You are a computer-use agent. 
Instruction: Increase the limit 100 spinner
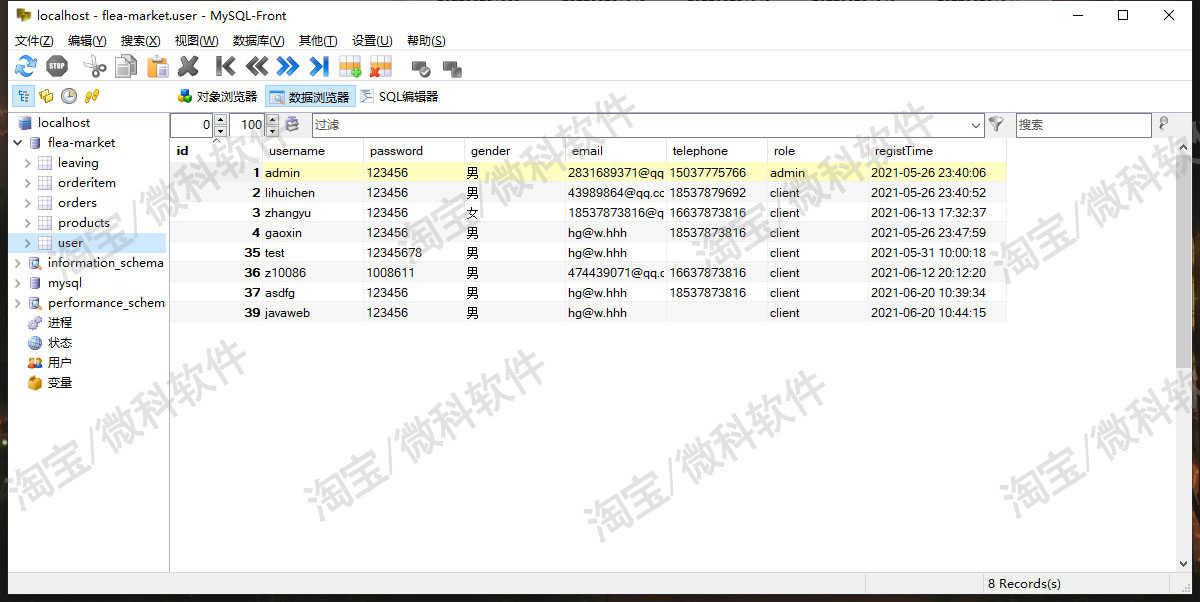click(x=272, y=120)
